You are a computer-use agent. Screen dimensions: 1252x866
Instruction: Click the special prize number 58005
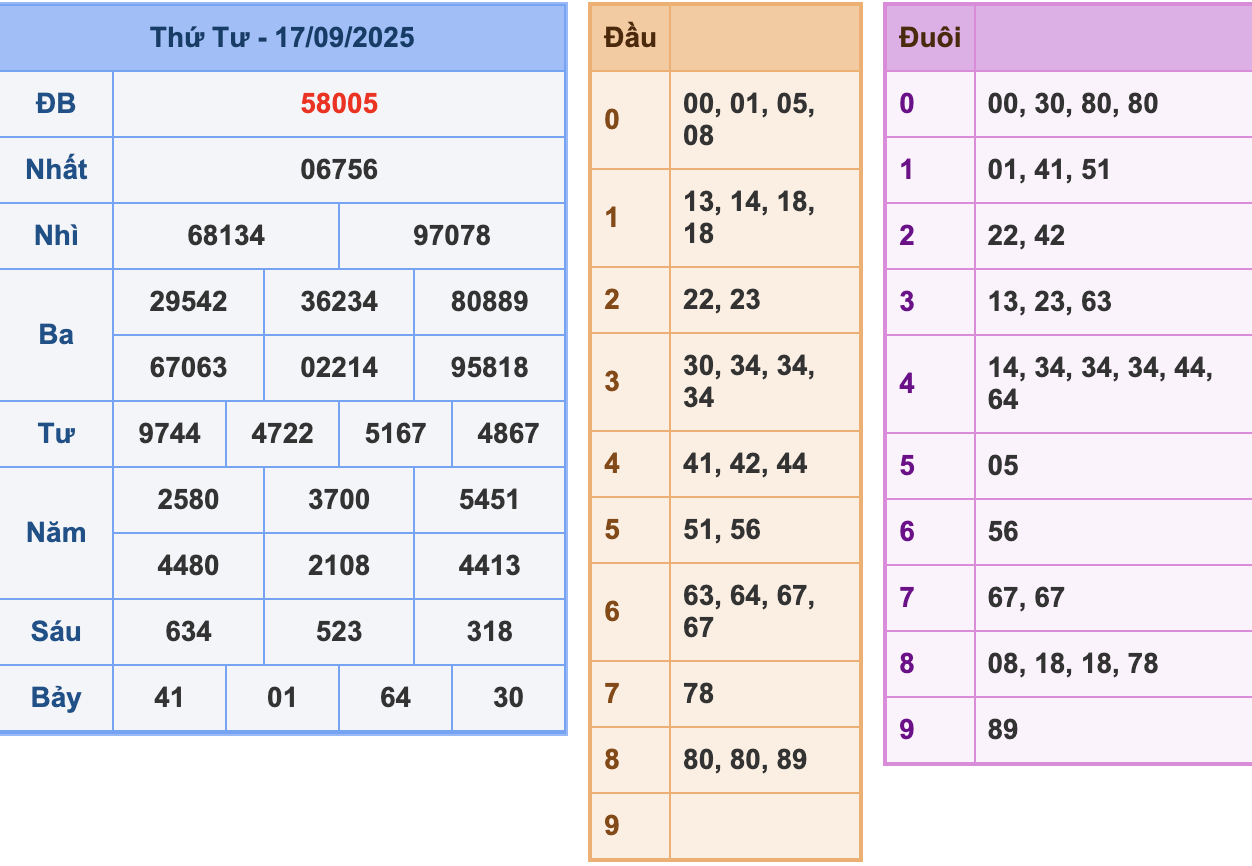coord(337,104)
